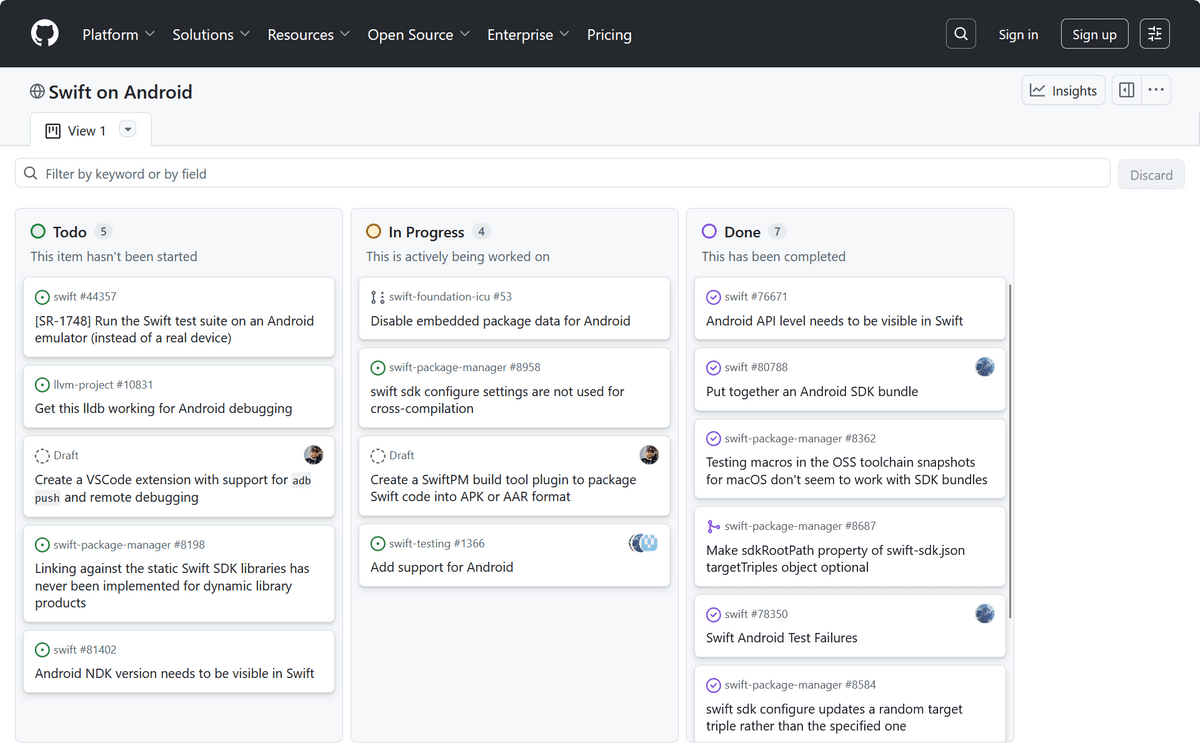The image size is (1200, 750).
Task: Open the Insights button
Action: [x=1064, y=91]
